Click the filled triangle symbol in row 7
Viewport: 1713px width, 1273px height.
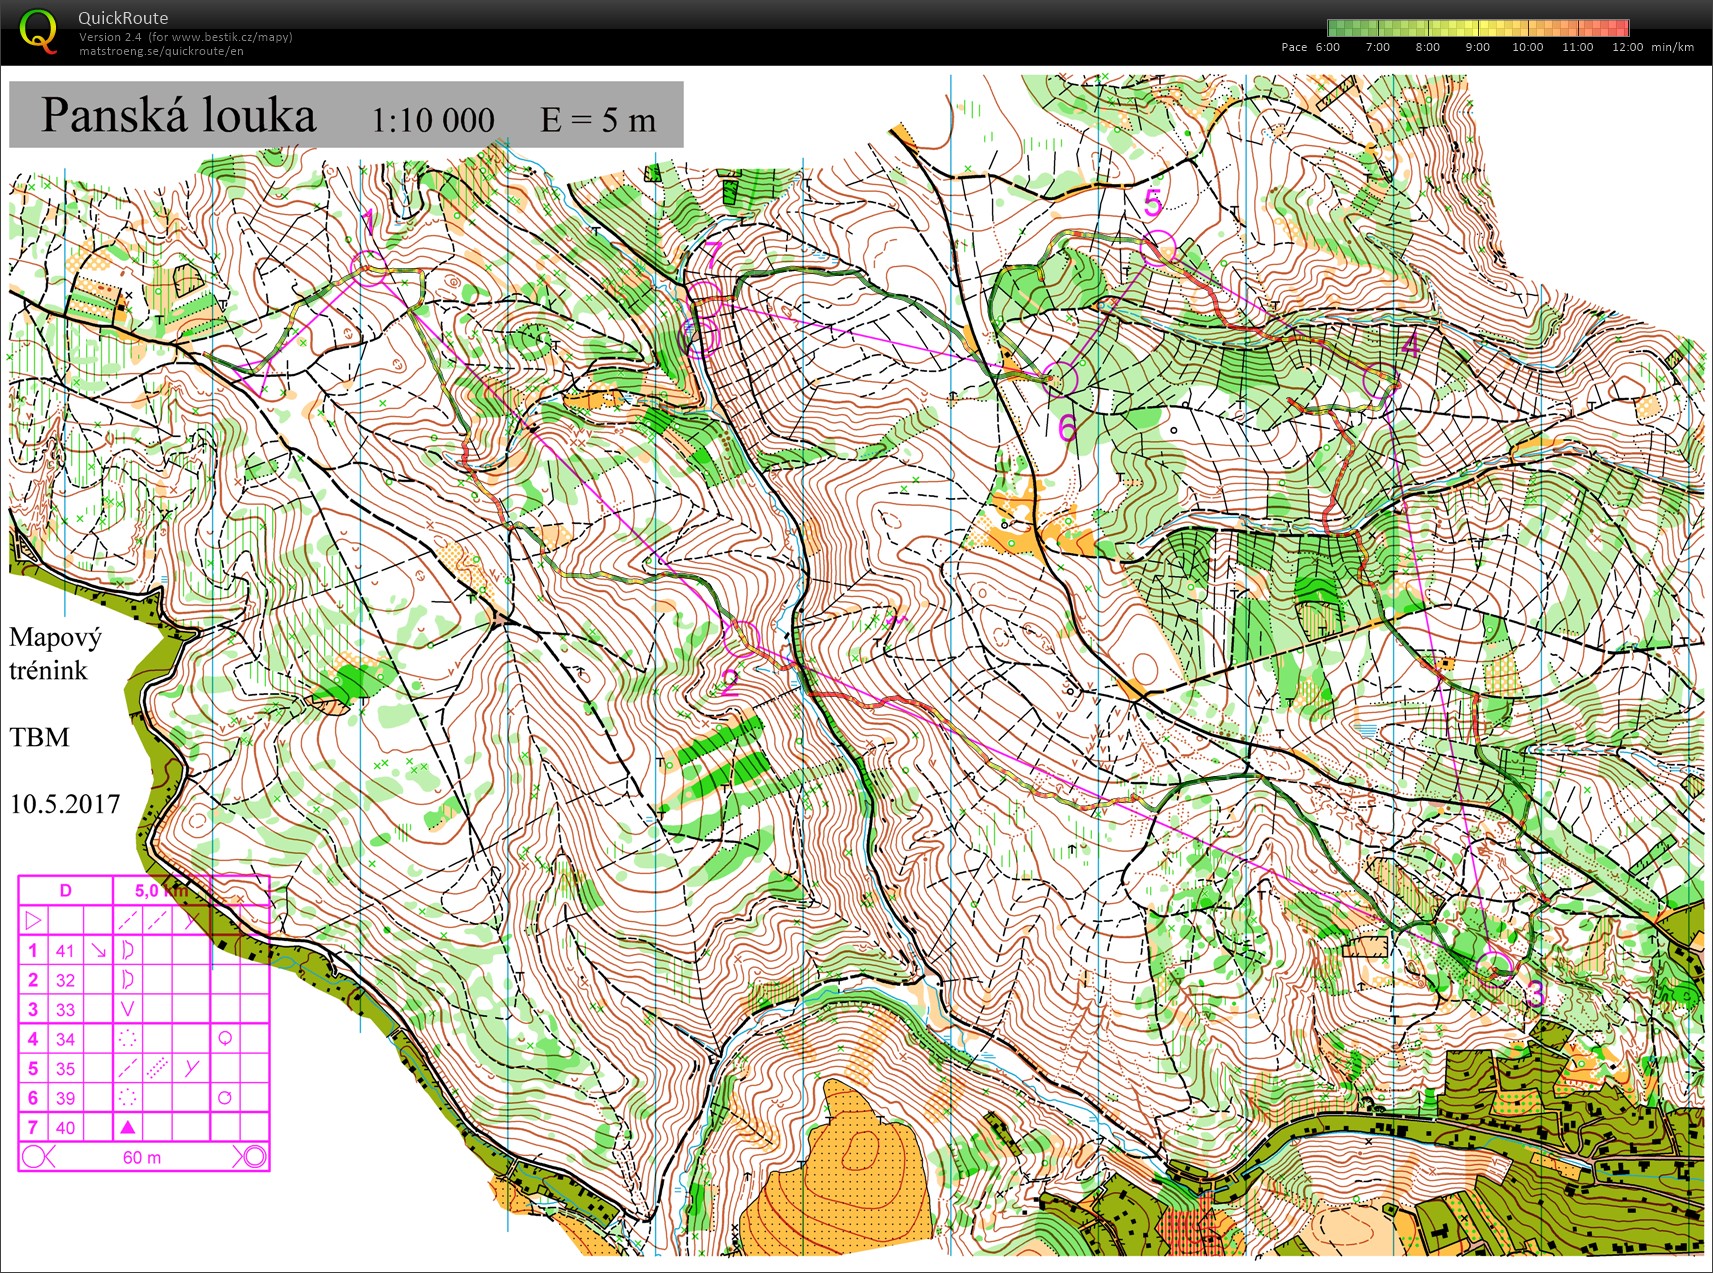[x=127, y=1128]
